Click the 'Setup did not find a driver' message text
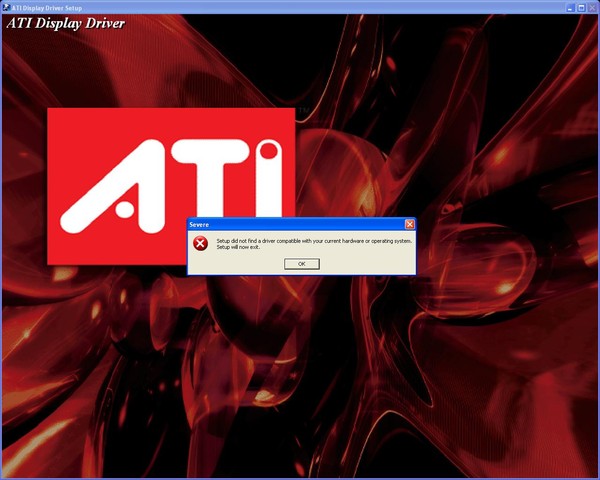The image size is (600, 480). [x=314, y=241]
